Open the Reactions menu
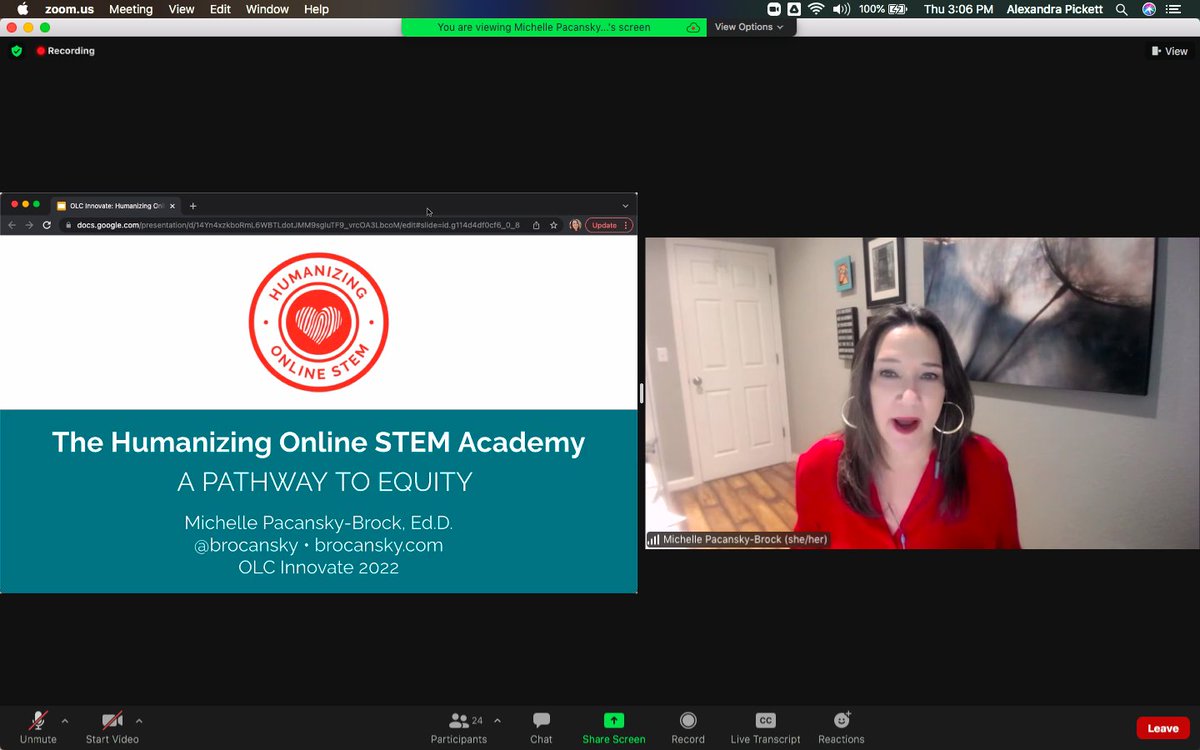Image resolution: width=1200 pixels, height=750 pixels. click(841, 727)
